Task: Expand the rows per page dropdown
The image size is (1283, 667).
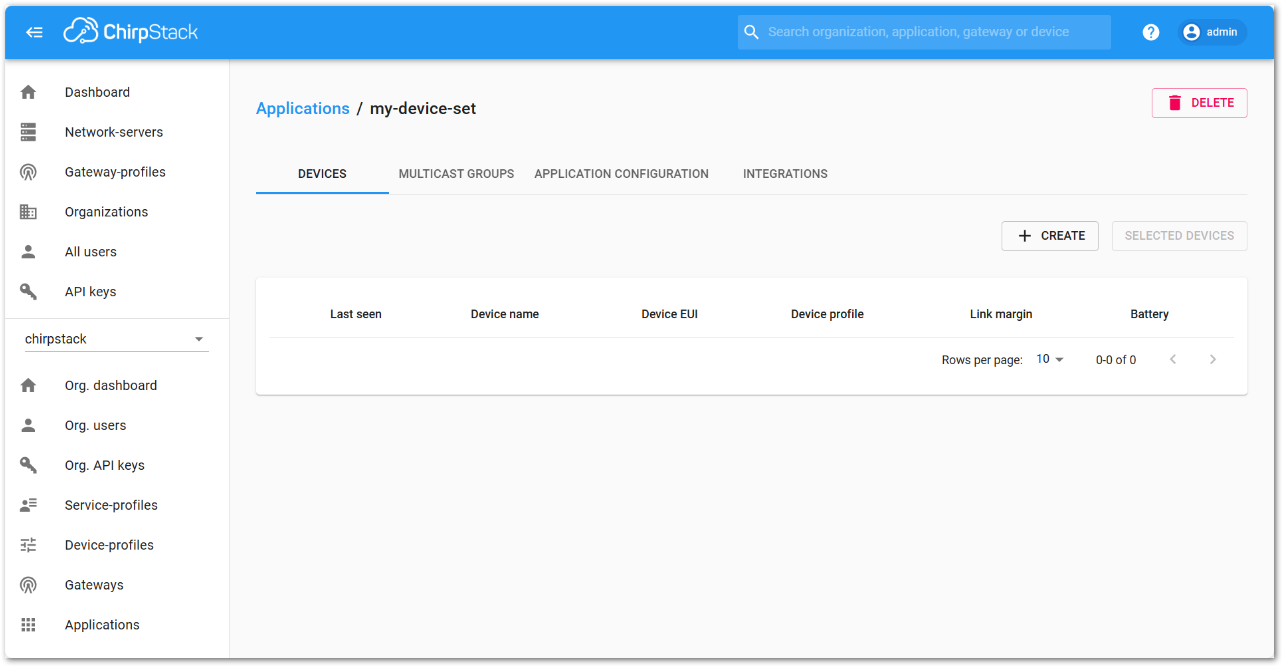Action: [x=1050, y=359]
